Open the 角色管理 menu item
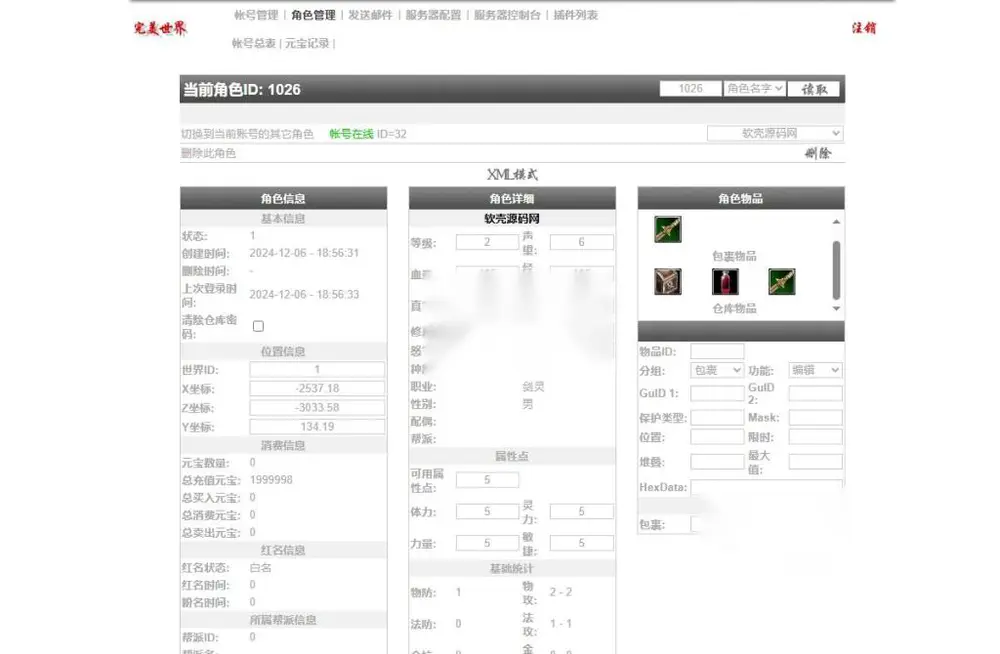Image resolution: width=1000 pixels, height=654 pixels. pyautogui.click(x=313, y=15)
